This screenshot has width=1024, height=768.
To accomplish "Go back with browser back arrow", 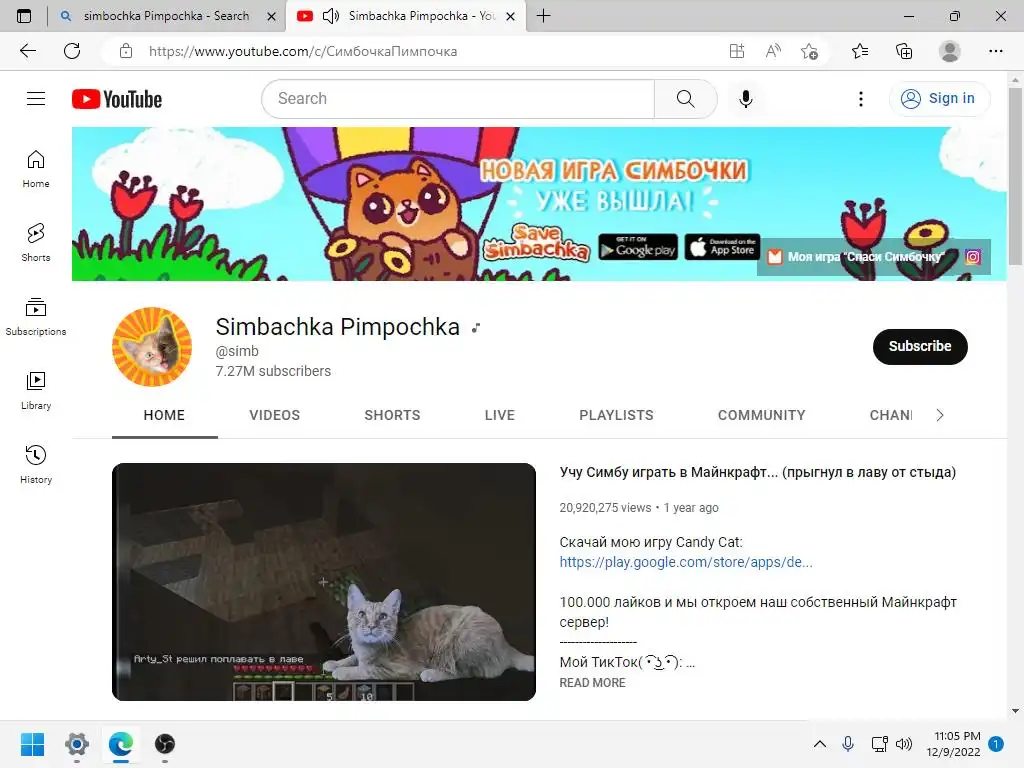I will coord(27,51).
